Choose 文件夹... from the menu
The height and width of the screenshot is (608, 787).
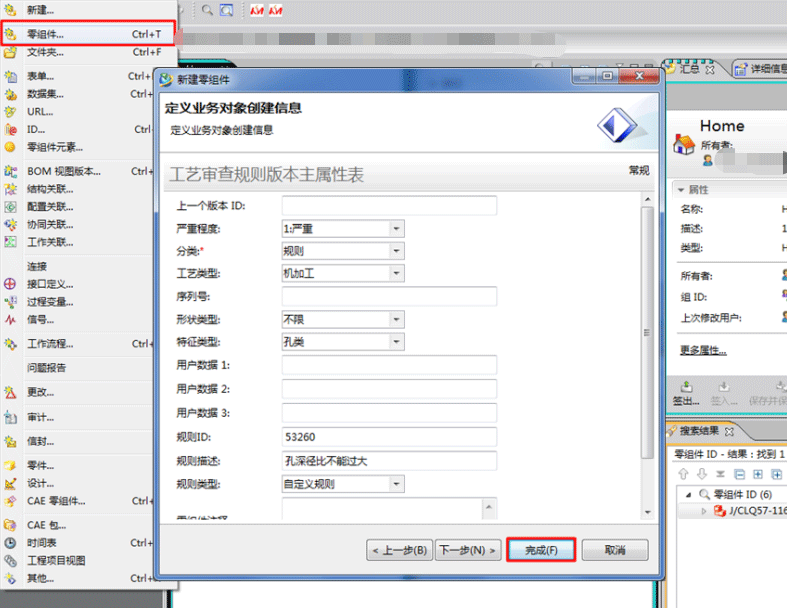coord(45,52)
